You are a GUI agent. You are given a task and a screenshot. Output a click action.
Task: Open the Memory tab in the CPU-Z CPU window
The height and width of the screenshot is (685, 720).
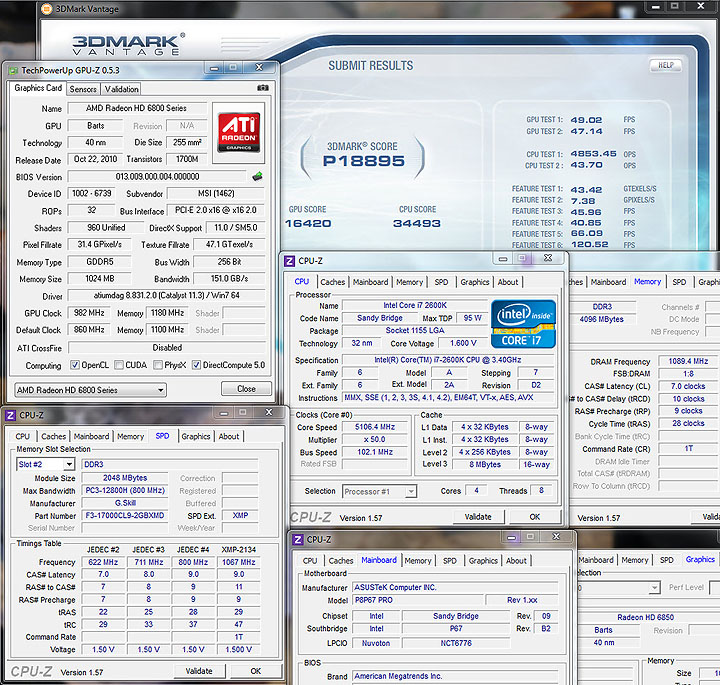click(410, 282)
